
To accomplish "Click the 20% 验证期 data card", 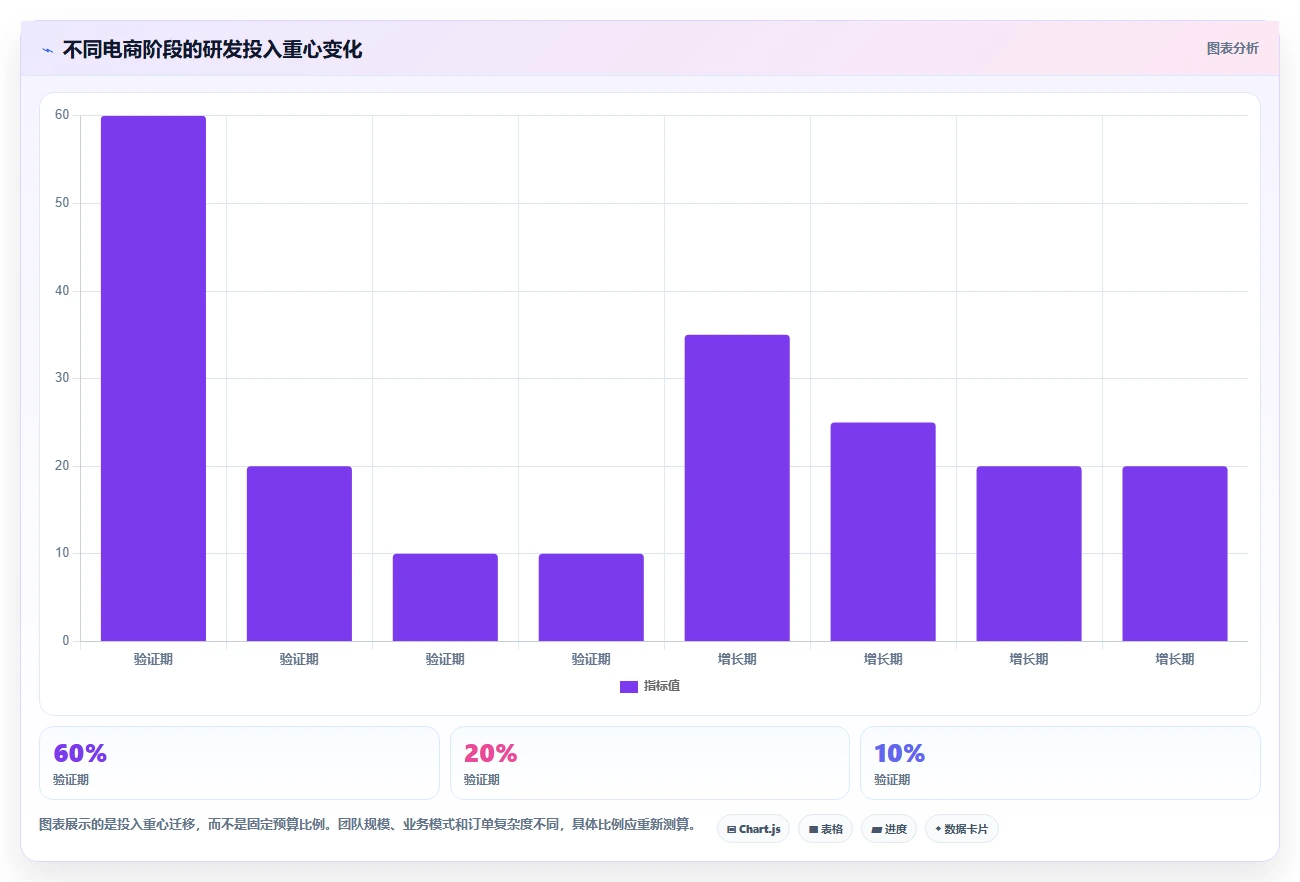I will (650, 763).
